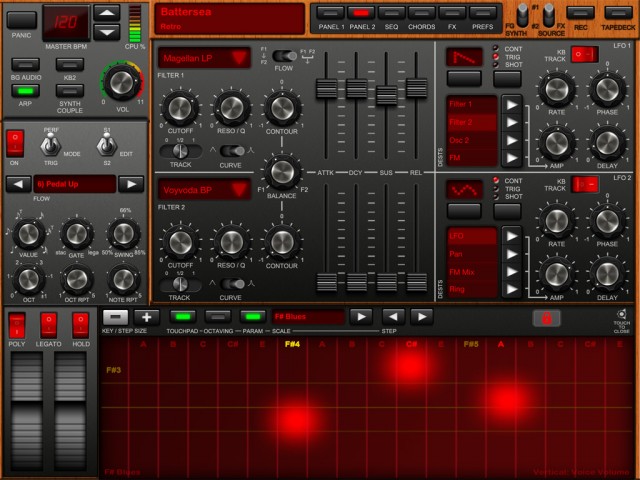Image resolution: width=640 pixels, height=480 pixels.
Task: Click the plus key size button
Action: [148, 317]
